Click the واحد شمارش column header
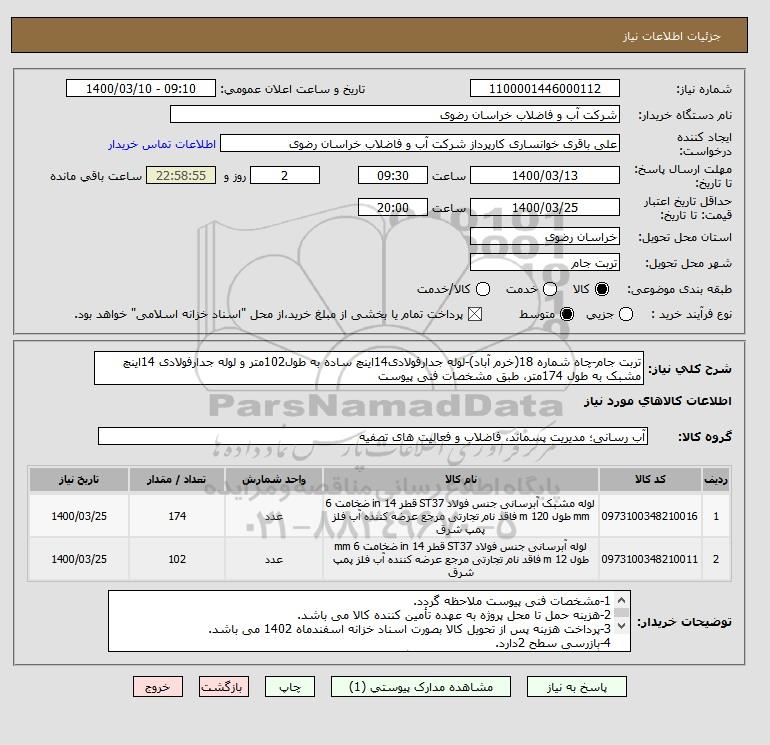The image size is (770, 745). pyautogui.click(x=274, y=479)
